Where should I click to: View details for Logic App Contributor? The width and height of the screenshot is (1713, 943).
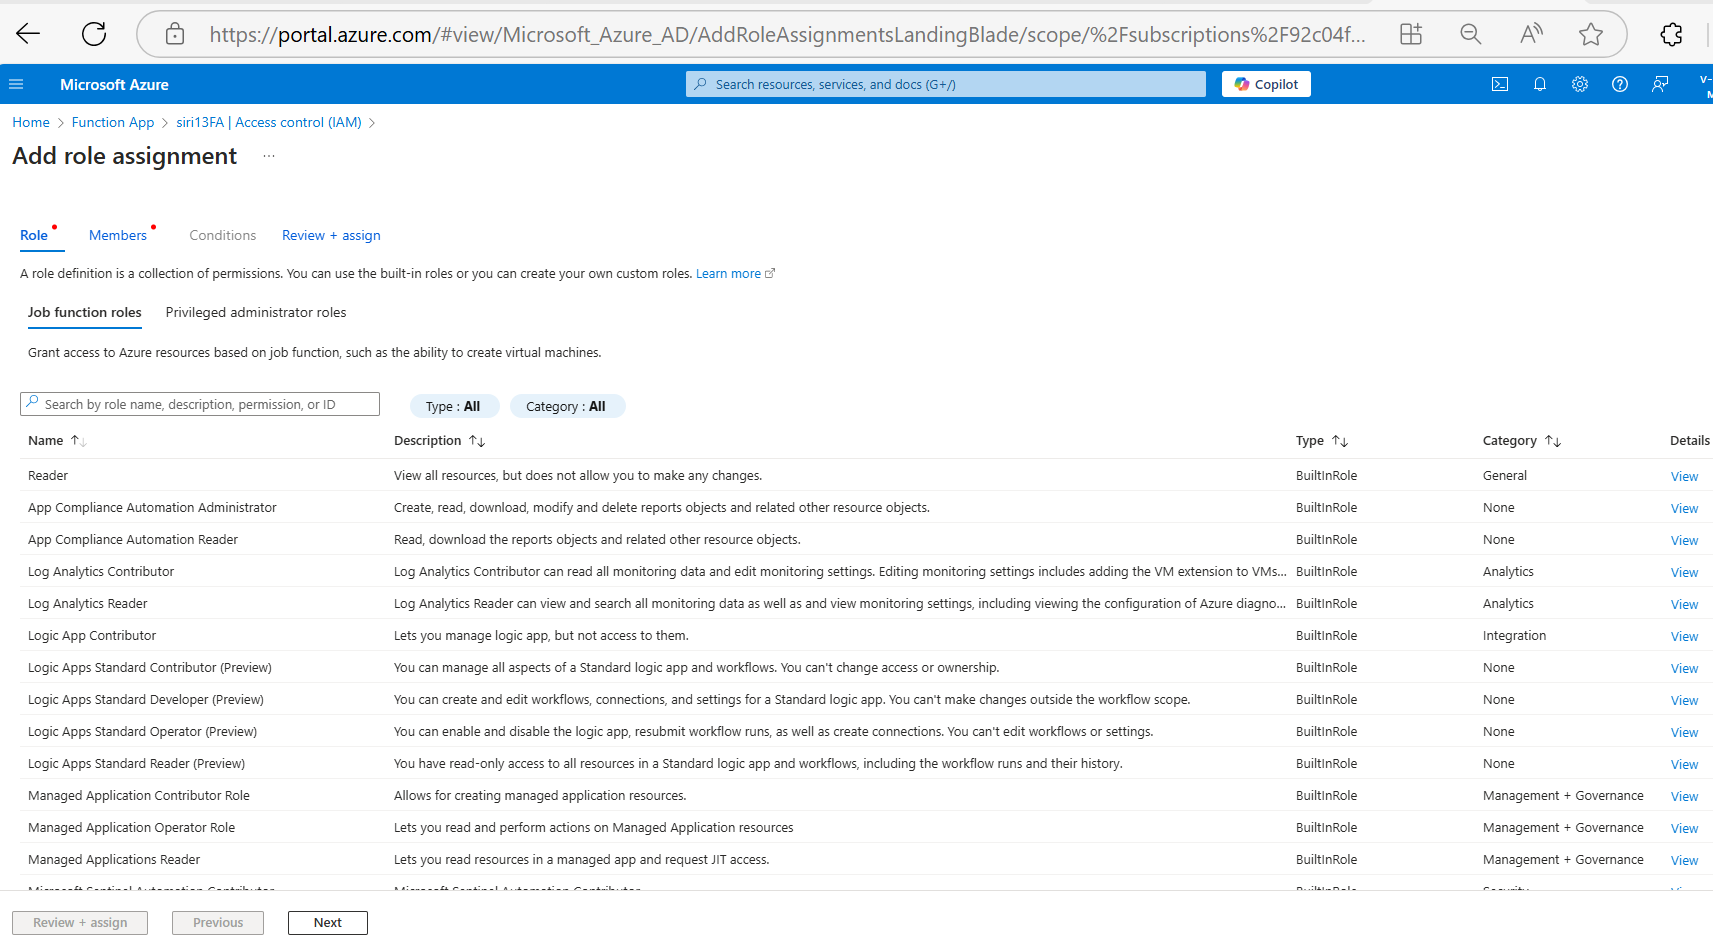pyautogui.click(x=1684, y=637)
